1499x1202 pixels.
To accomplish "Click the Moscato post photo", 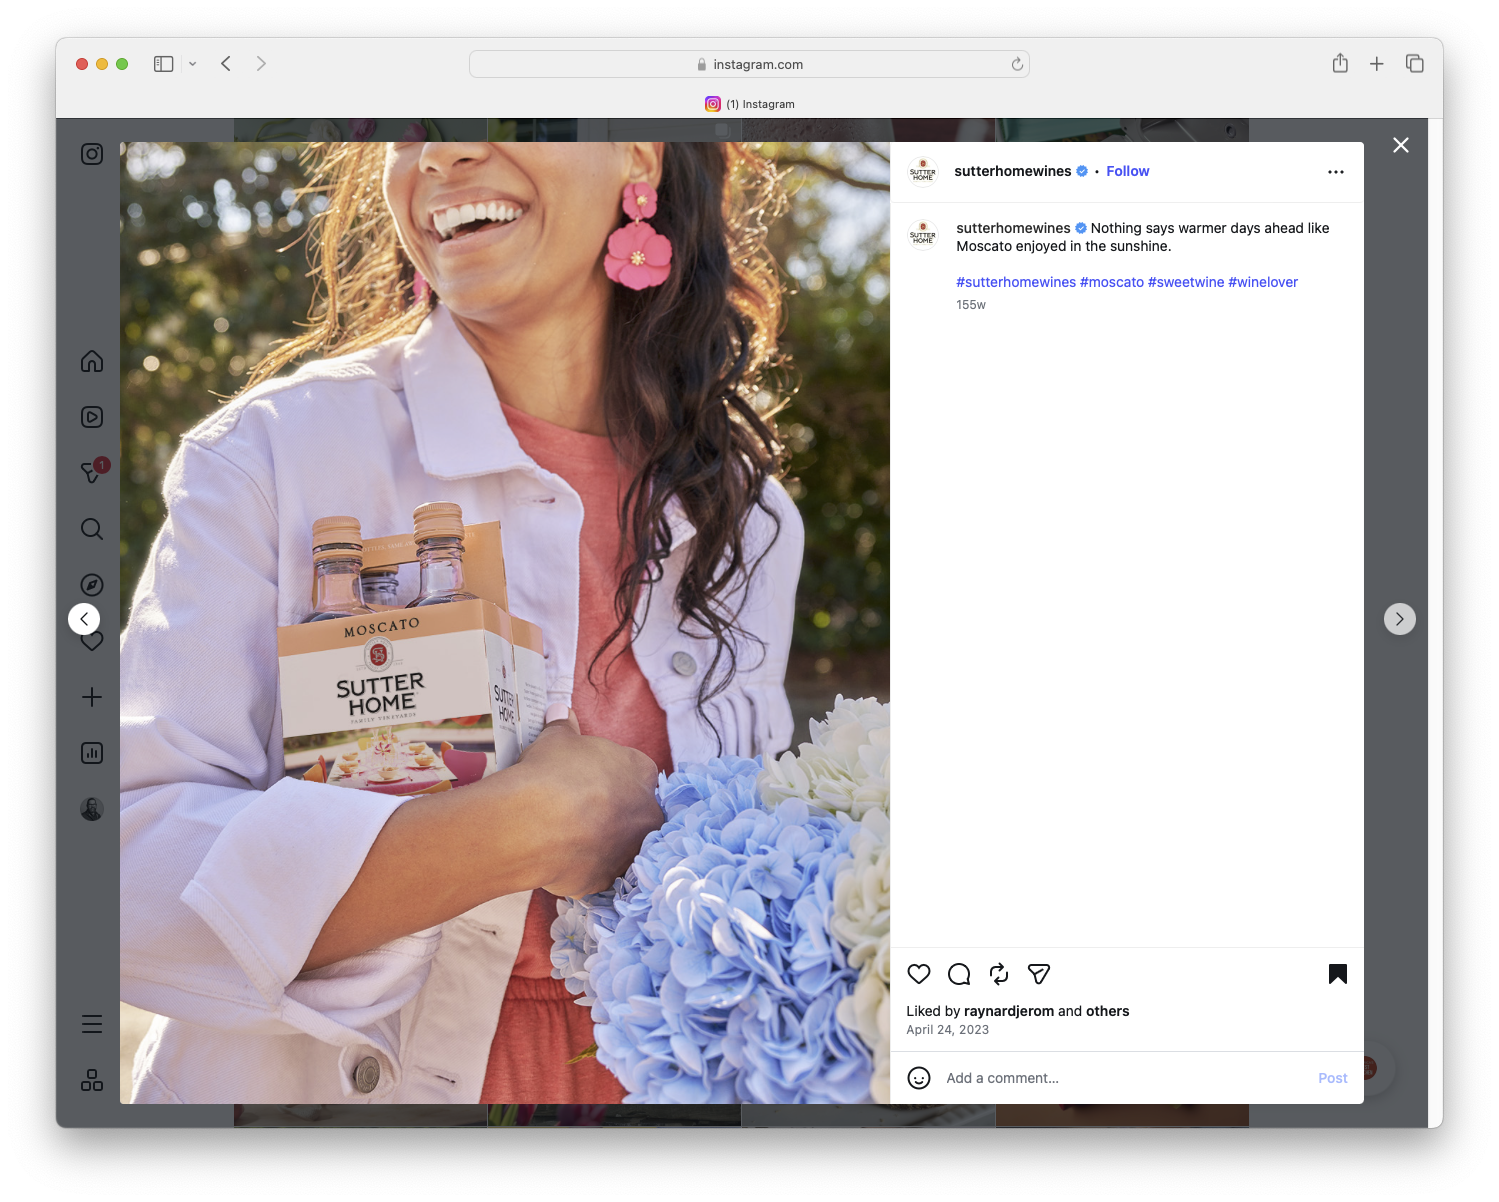I will point(505,623).
